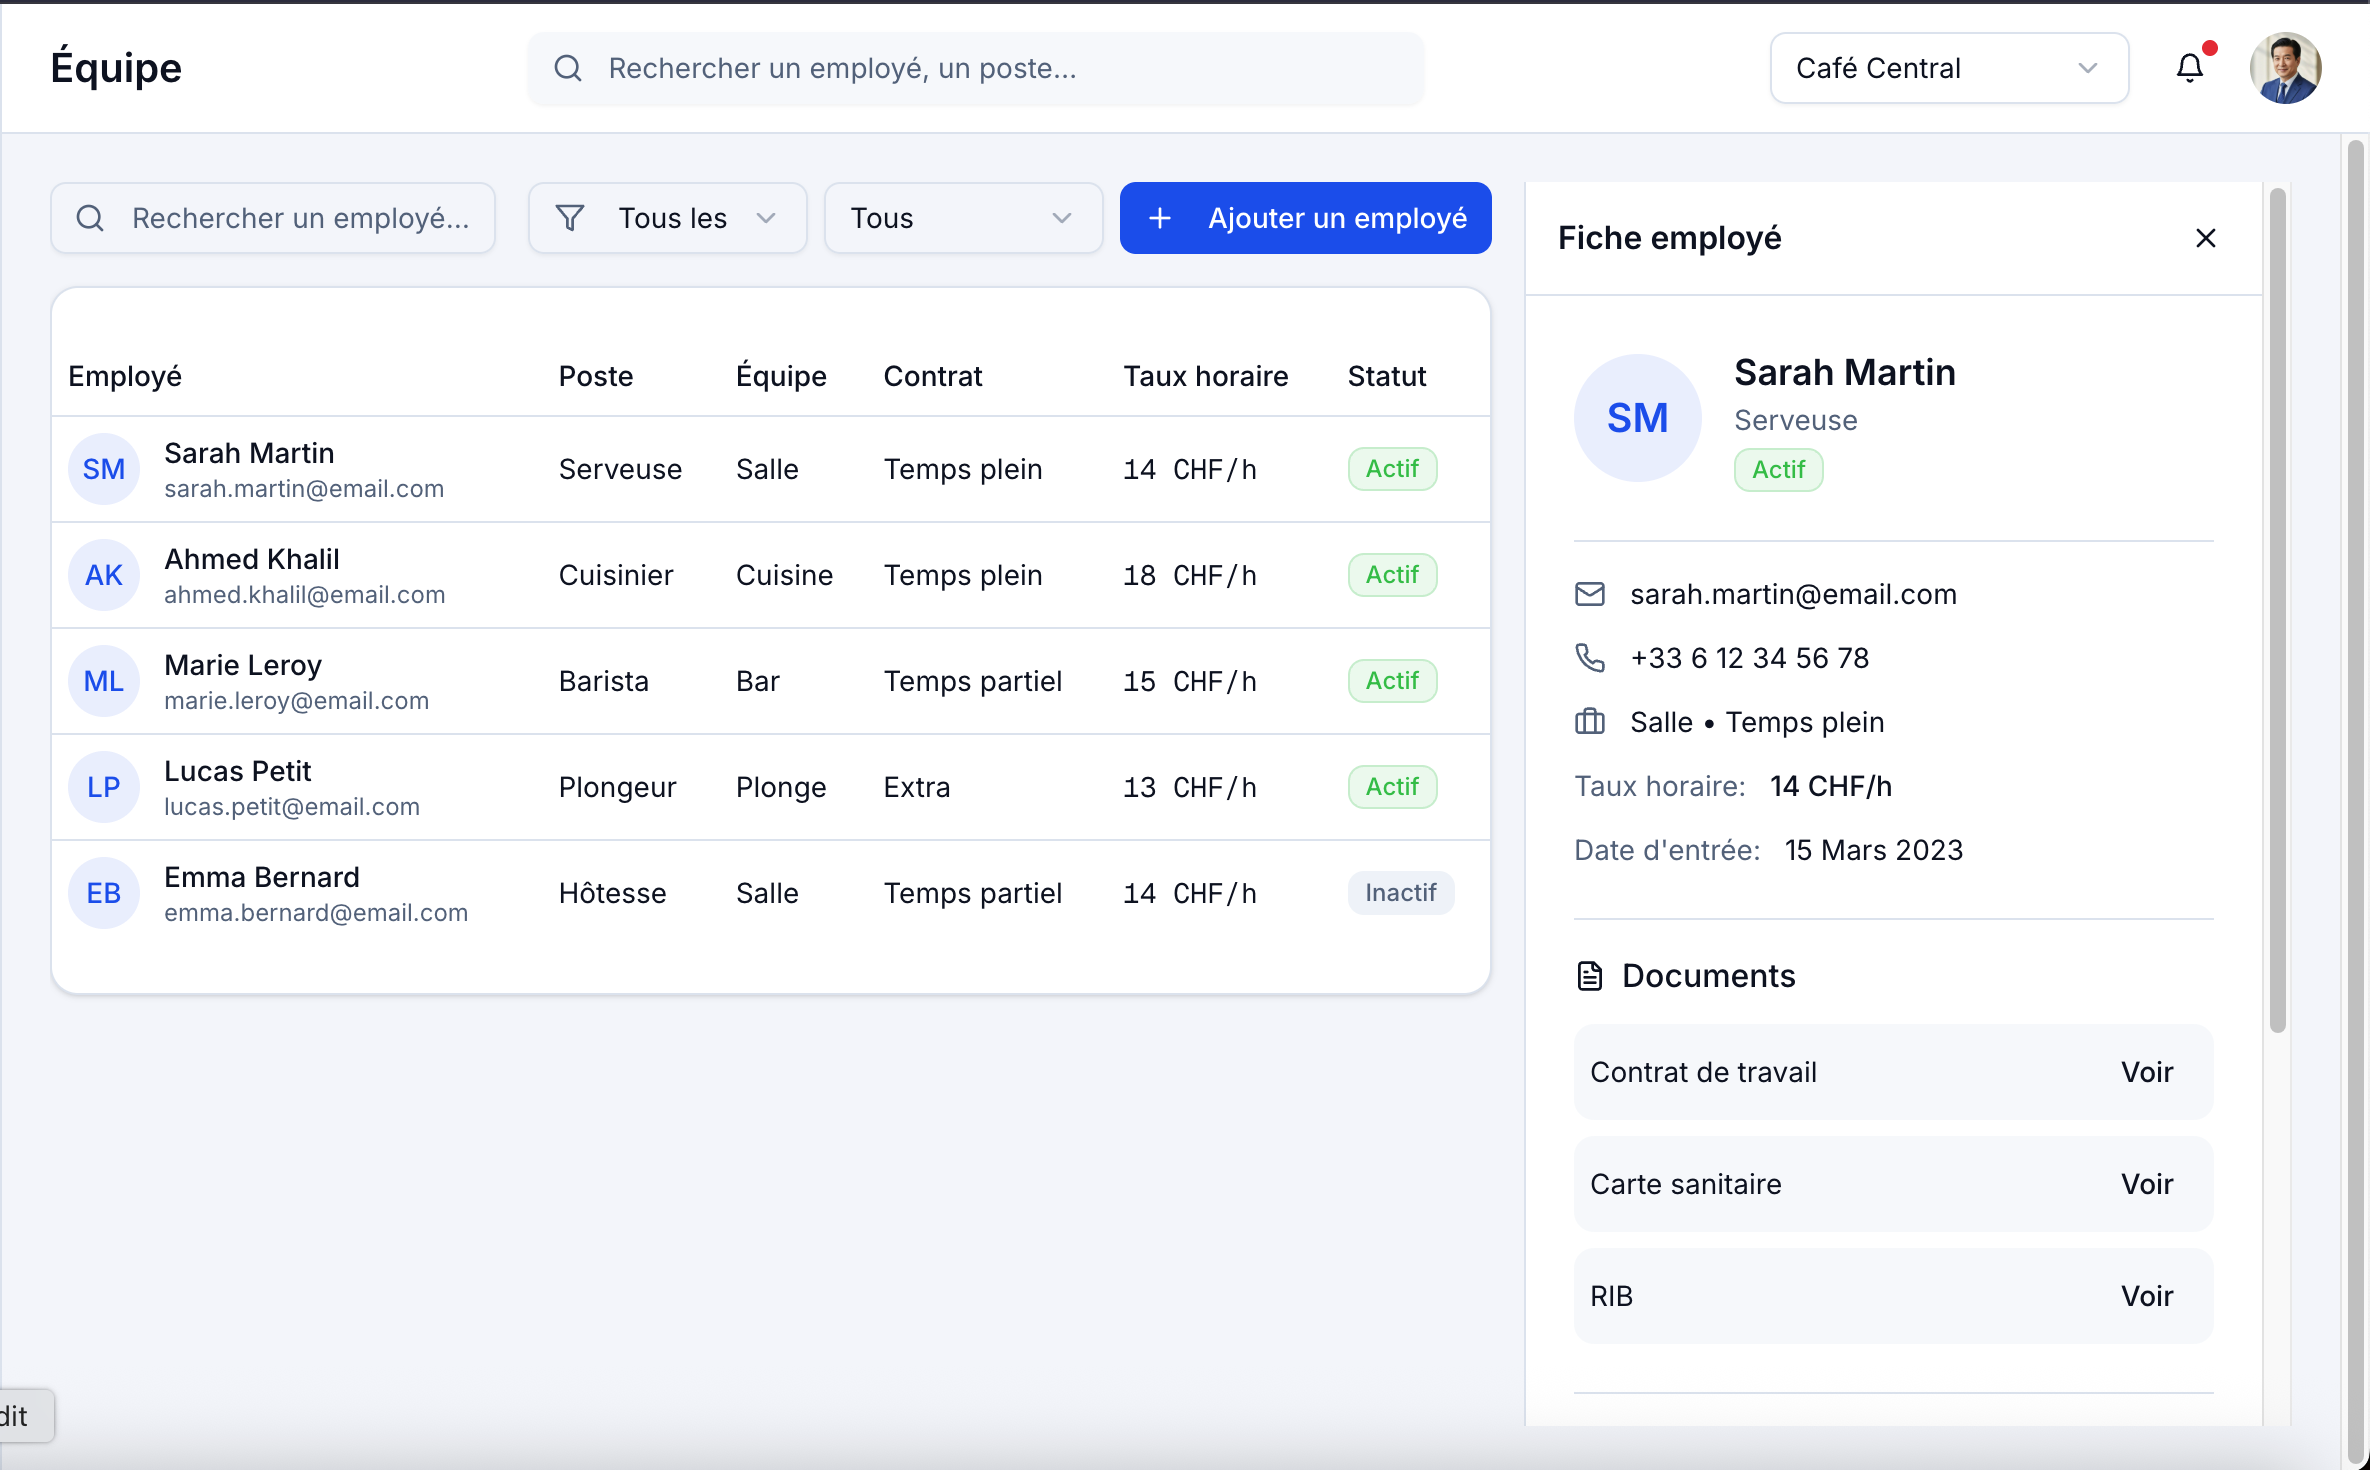Click the Documents section file icon
2370x1470 pixels.
[x=1590, y=976]
